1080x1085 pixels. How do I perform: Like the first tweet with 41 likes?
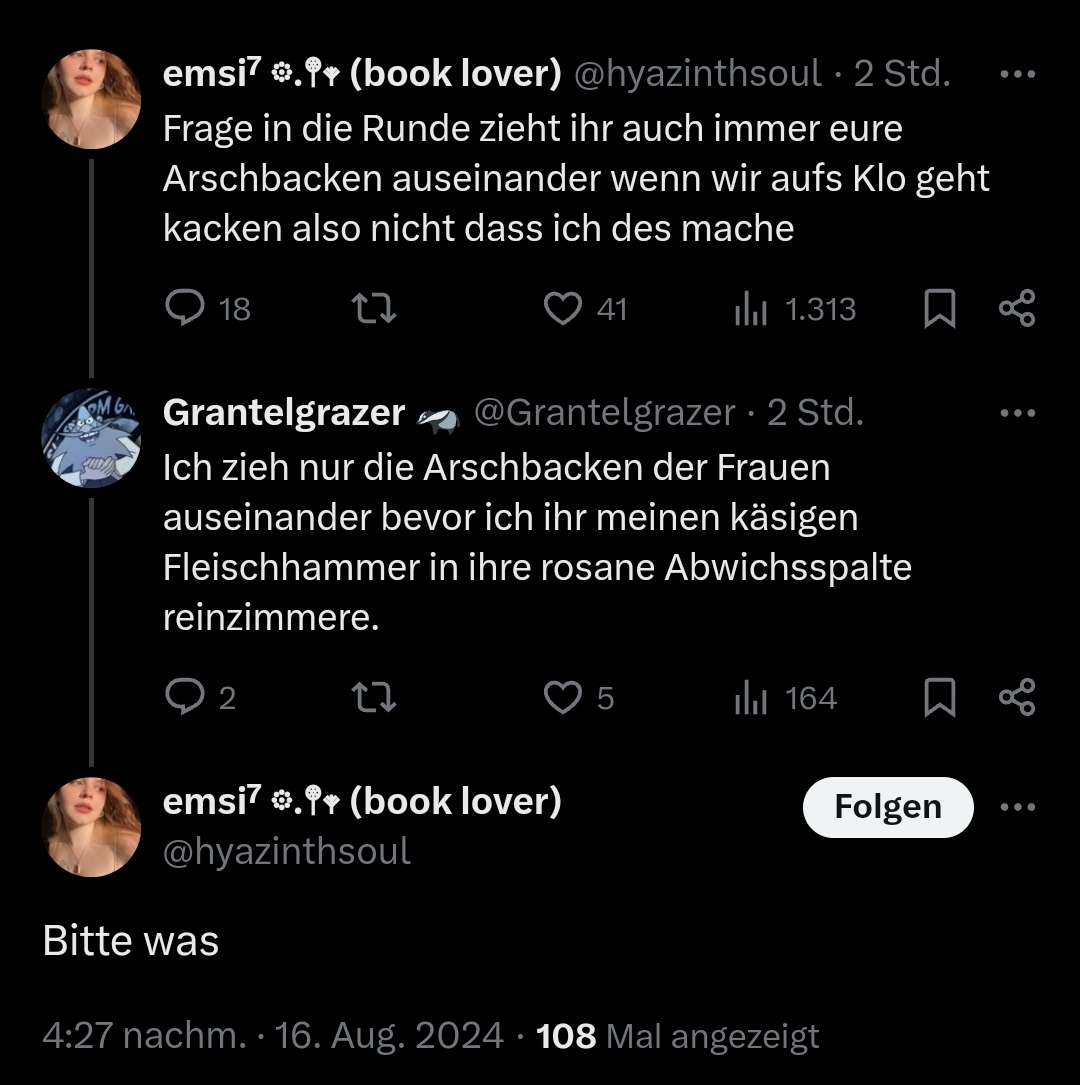pyautogui.click(x=563, y=309)
